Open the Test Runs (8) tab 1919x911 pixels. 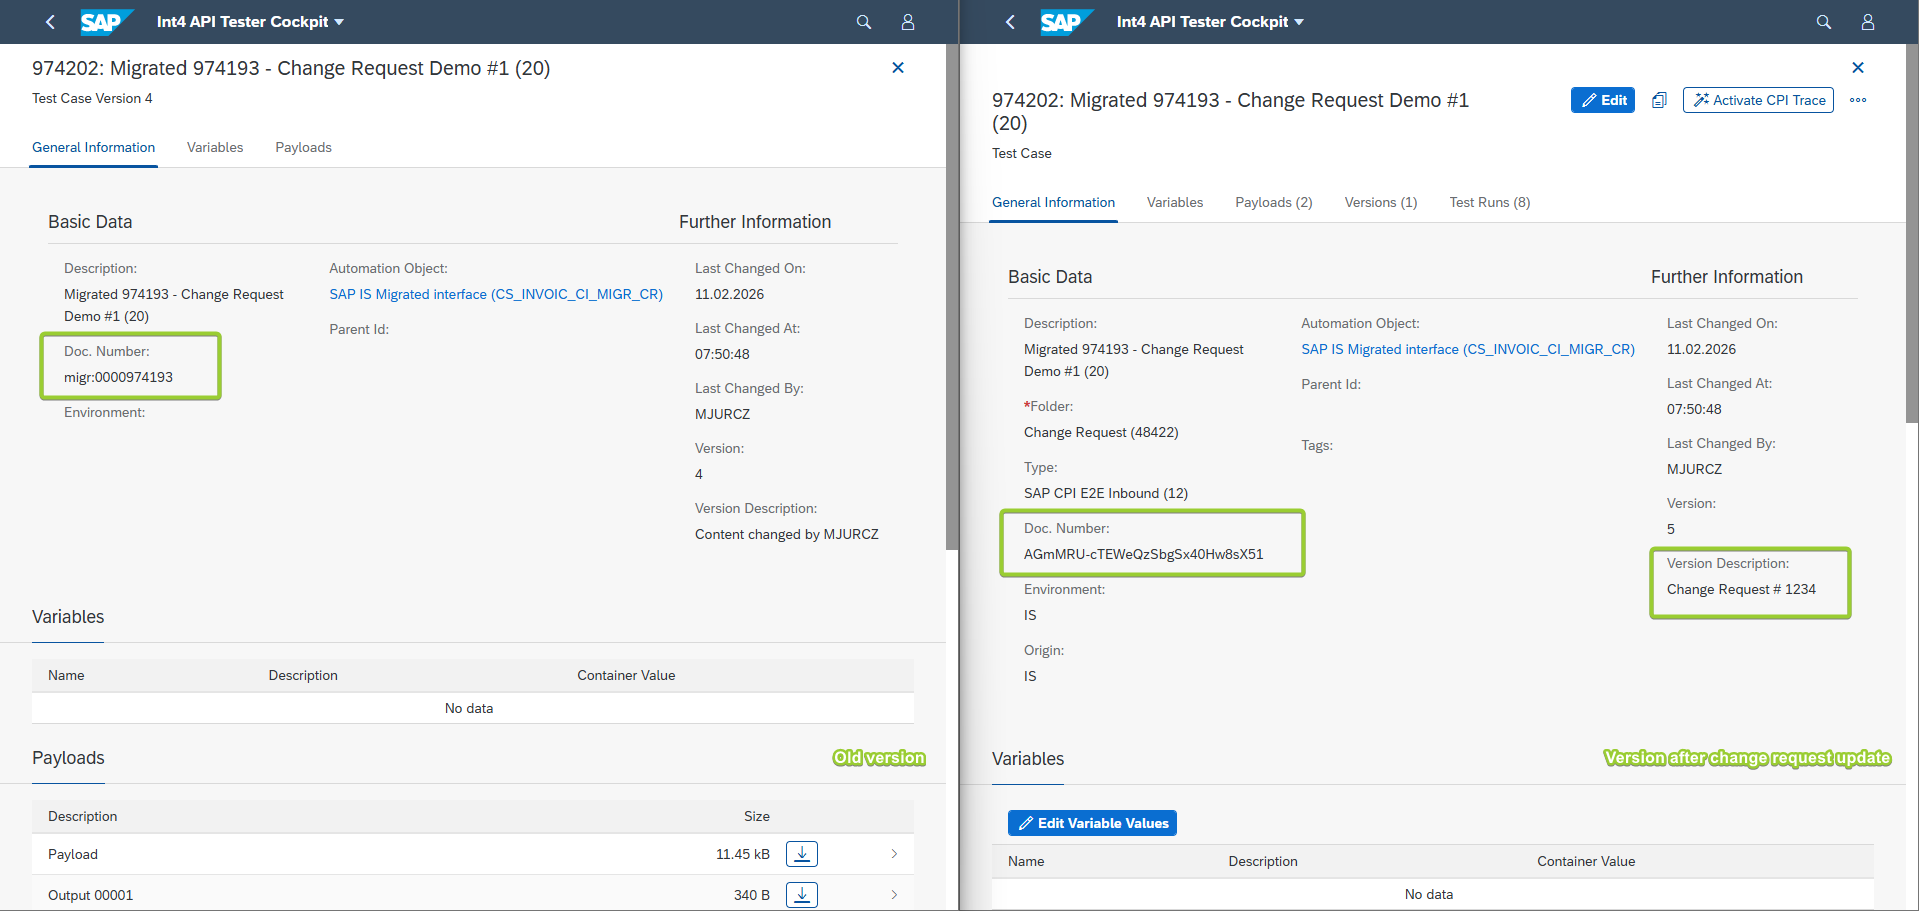coord(1490,202)
